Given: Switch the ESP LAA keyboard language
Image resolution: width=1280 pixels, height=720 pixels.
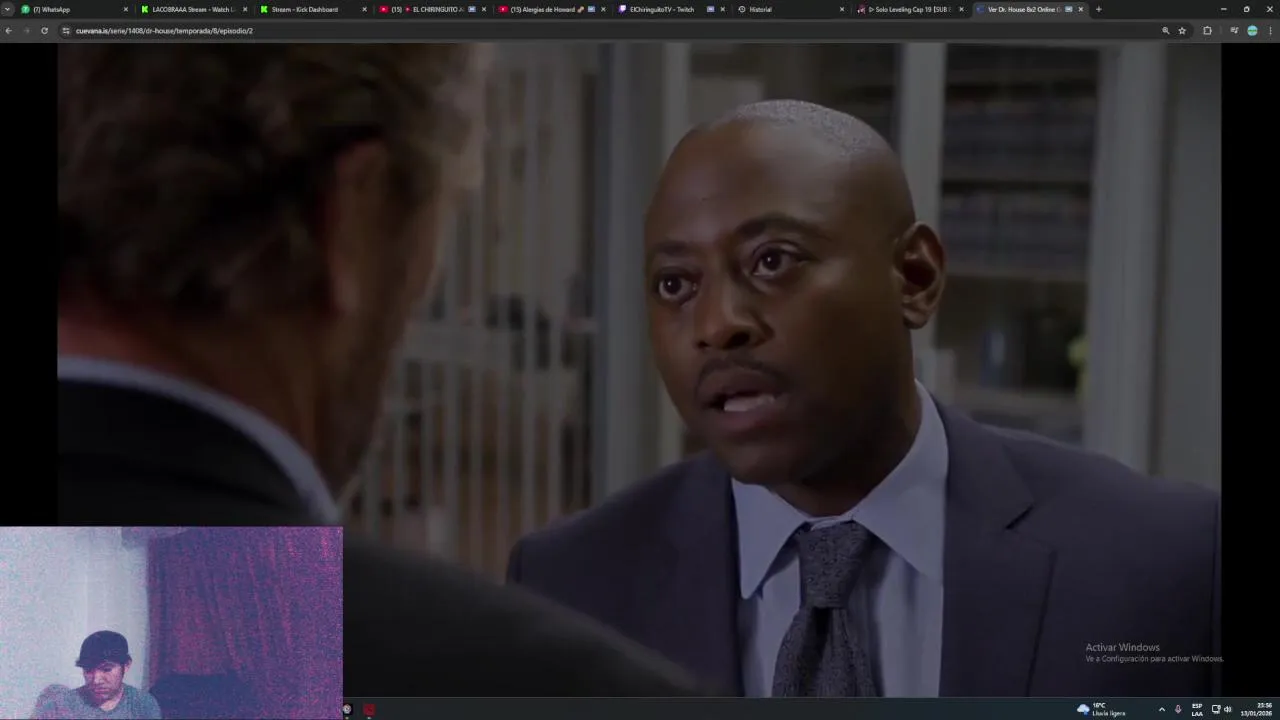Looking at the screenshot, I should tap(1197, 710).
